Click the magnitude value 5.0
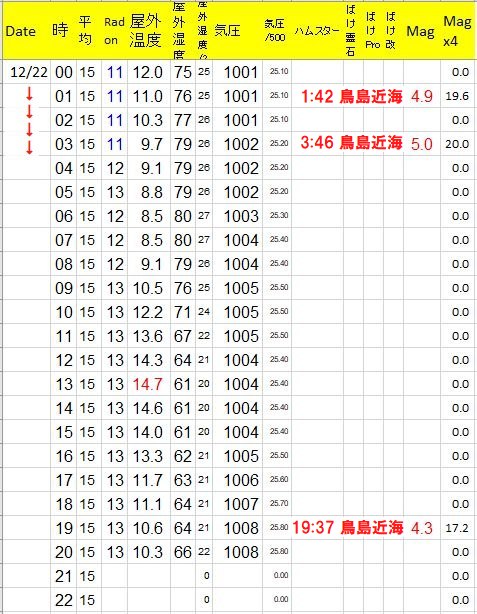Image resolution: width=477 pixels, height=614 pixels. (422, 144)
